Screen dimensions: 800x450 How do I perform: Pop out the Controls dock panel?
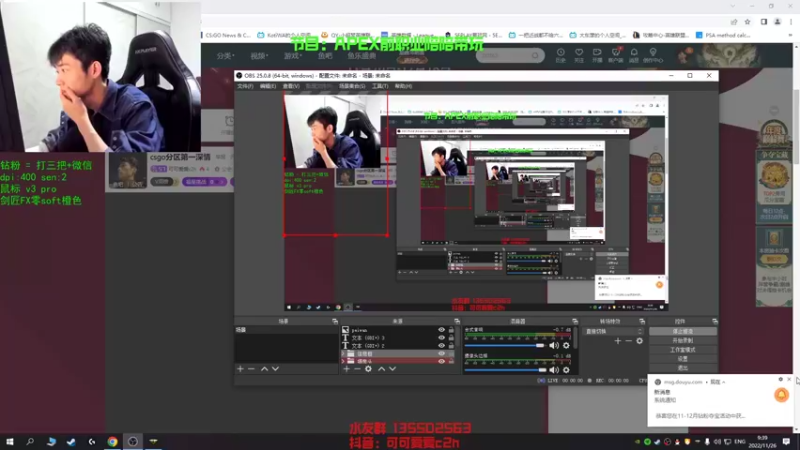click(x=714, y=321)
